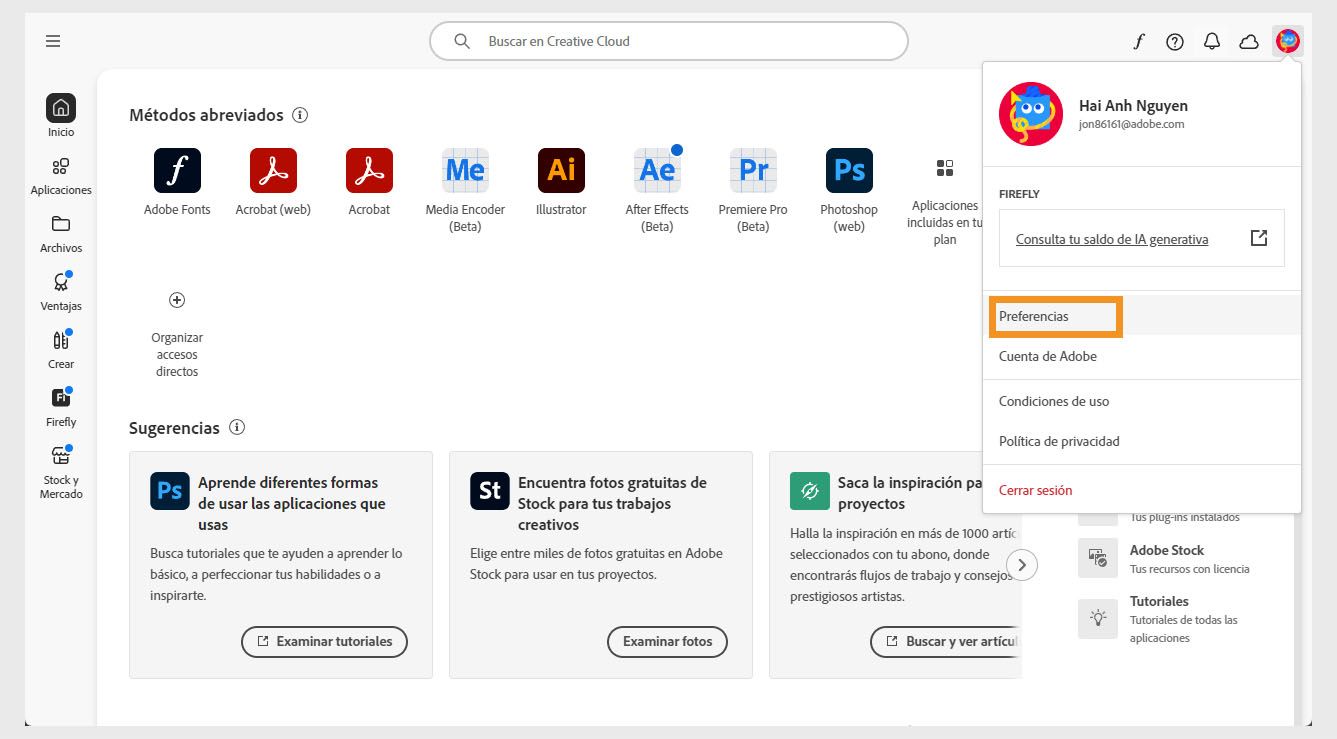Choose Cerrar sesión
The image size is (1337, 739).
coord(1142,490)
